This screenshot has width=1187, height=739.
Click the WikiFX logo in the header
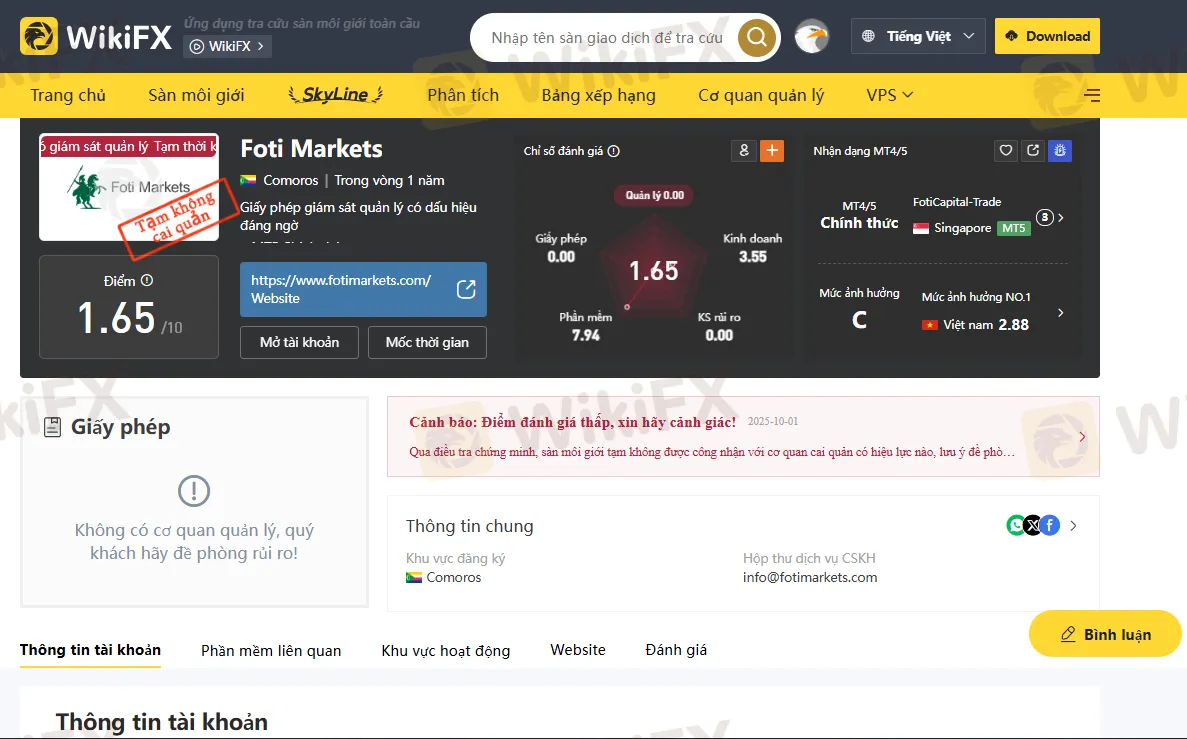(96, 36)
